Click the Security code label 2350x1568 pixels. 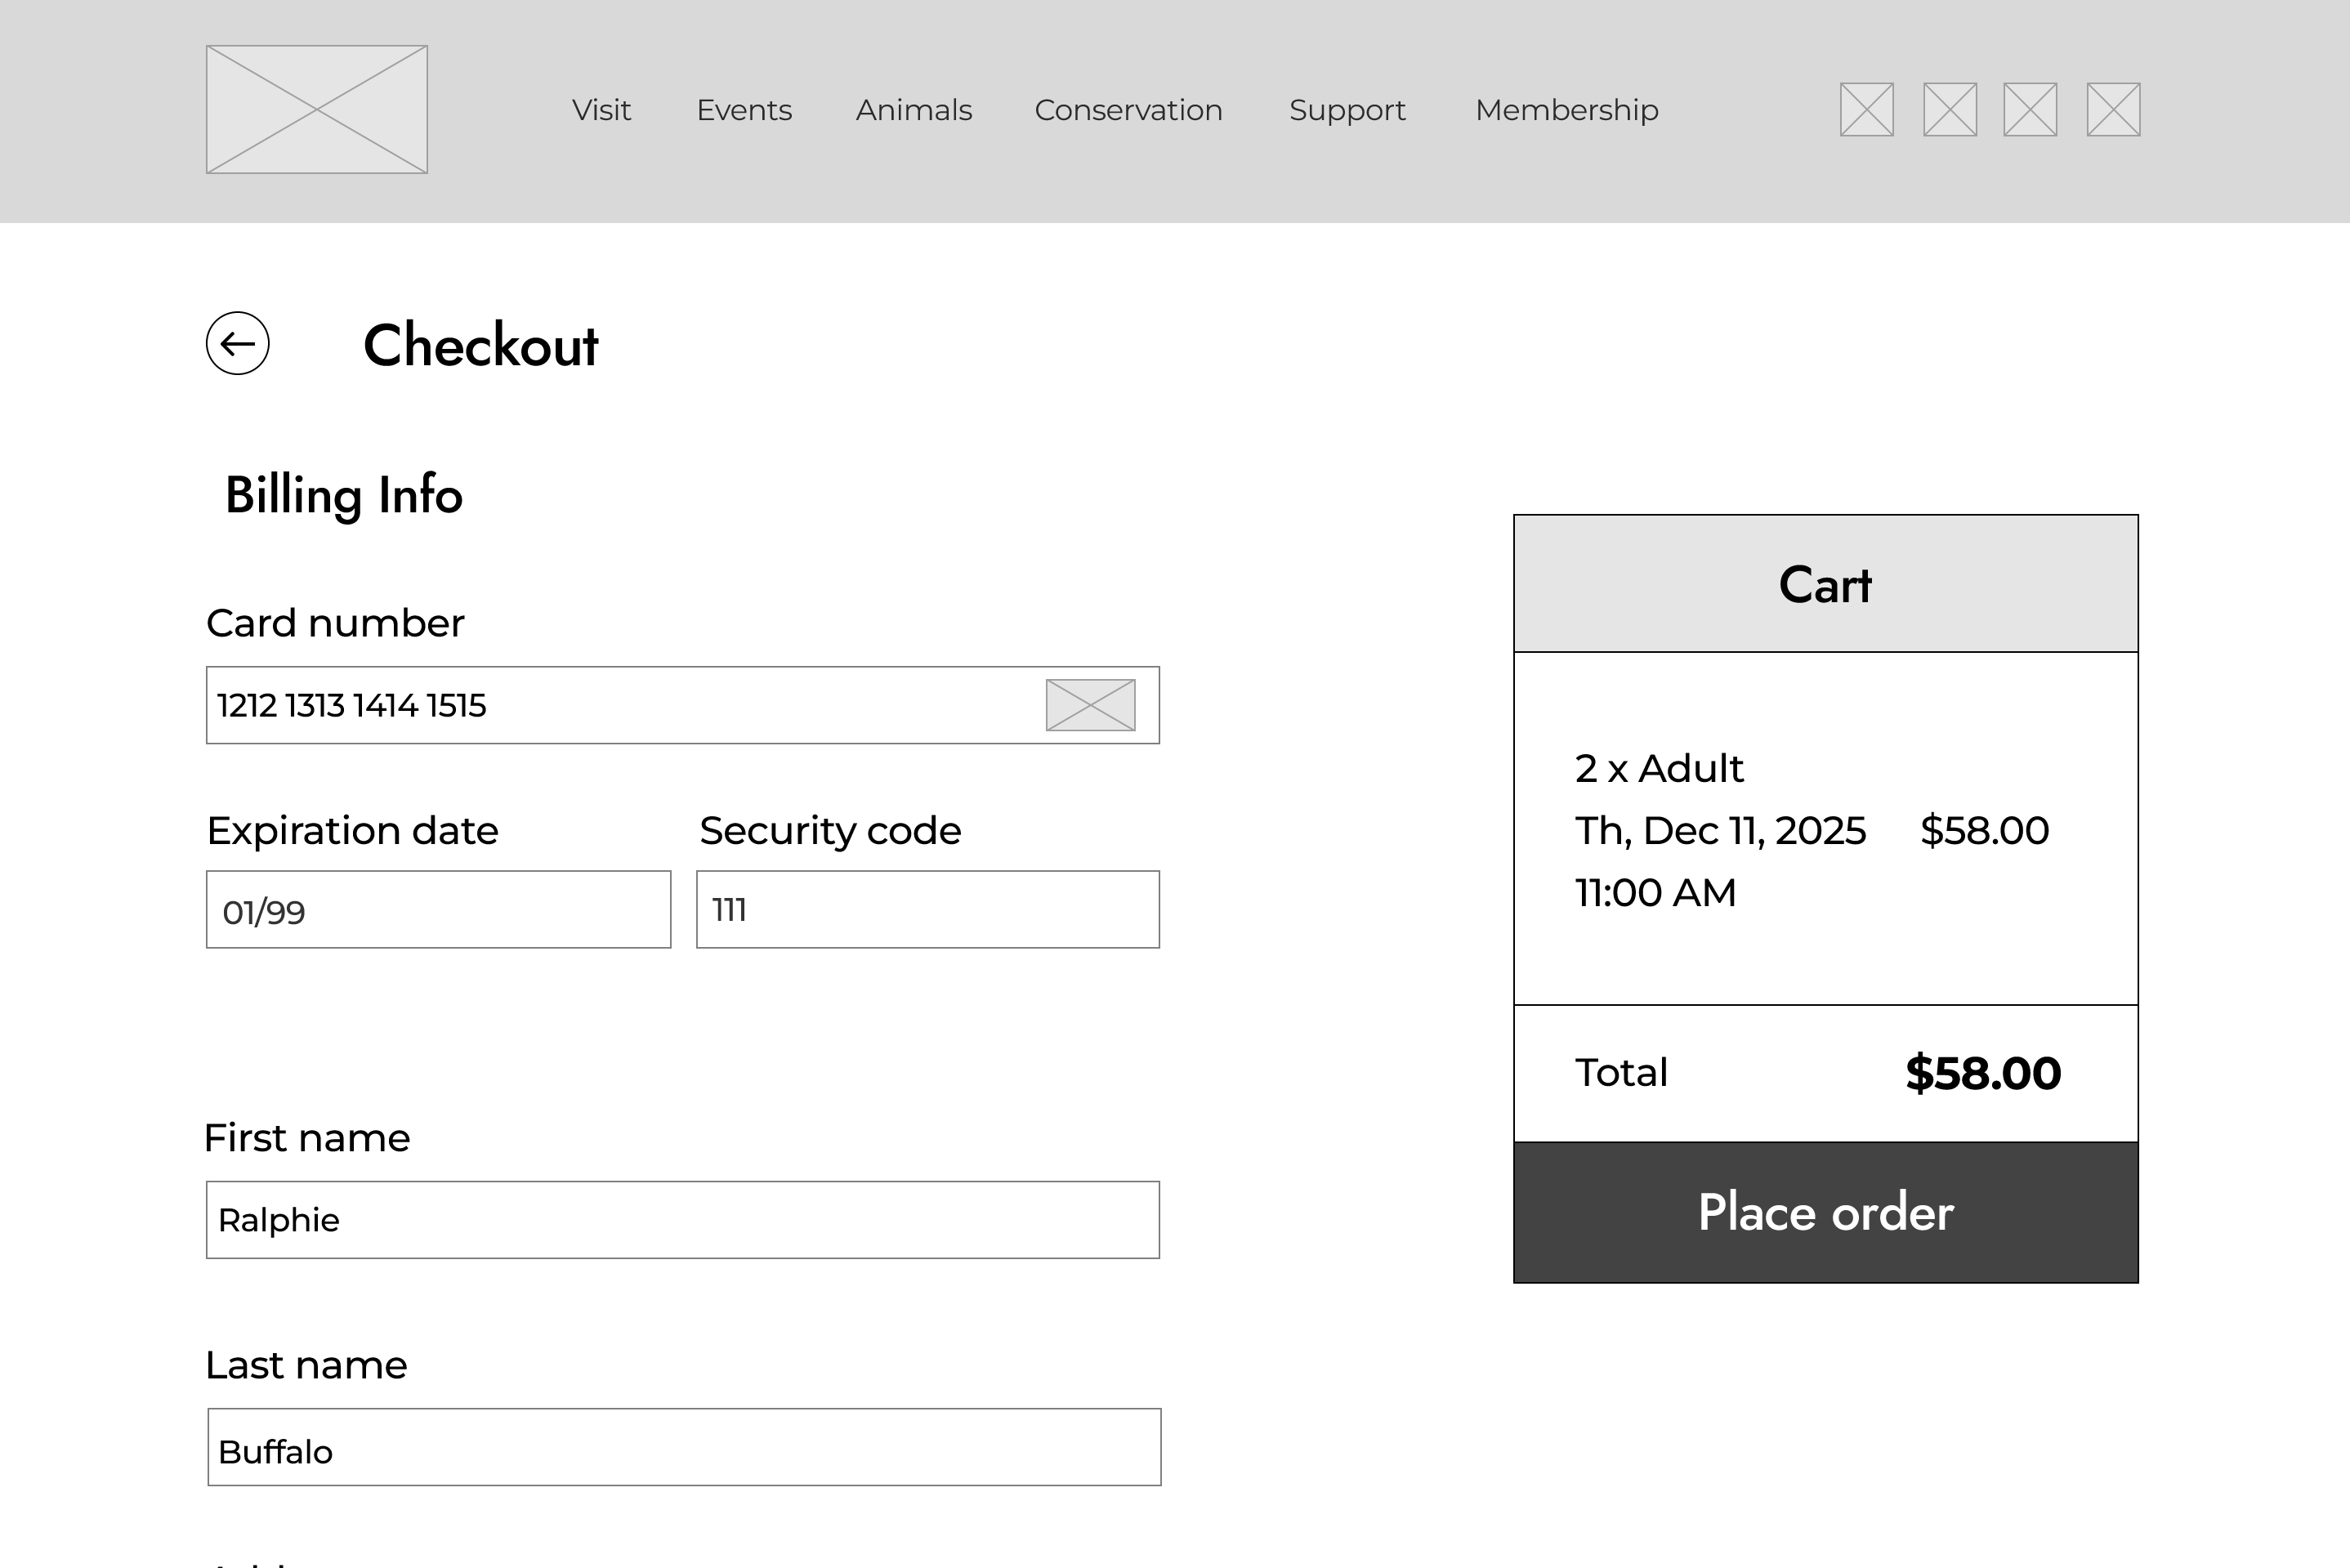[x=830, y=831]
